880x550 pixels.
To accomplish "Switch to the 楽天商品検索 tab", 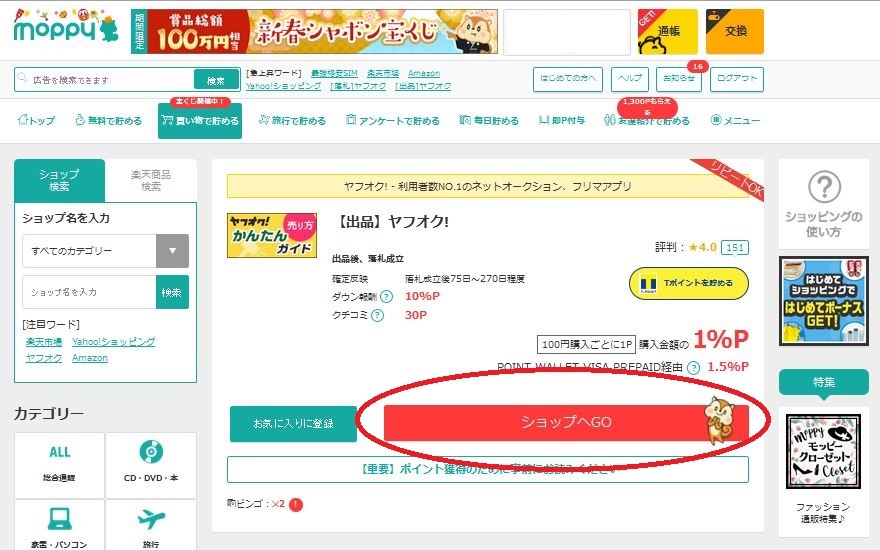I will pos(151,180).
